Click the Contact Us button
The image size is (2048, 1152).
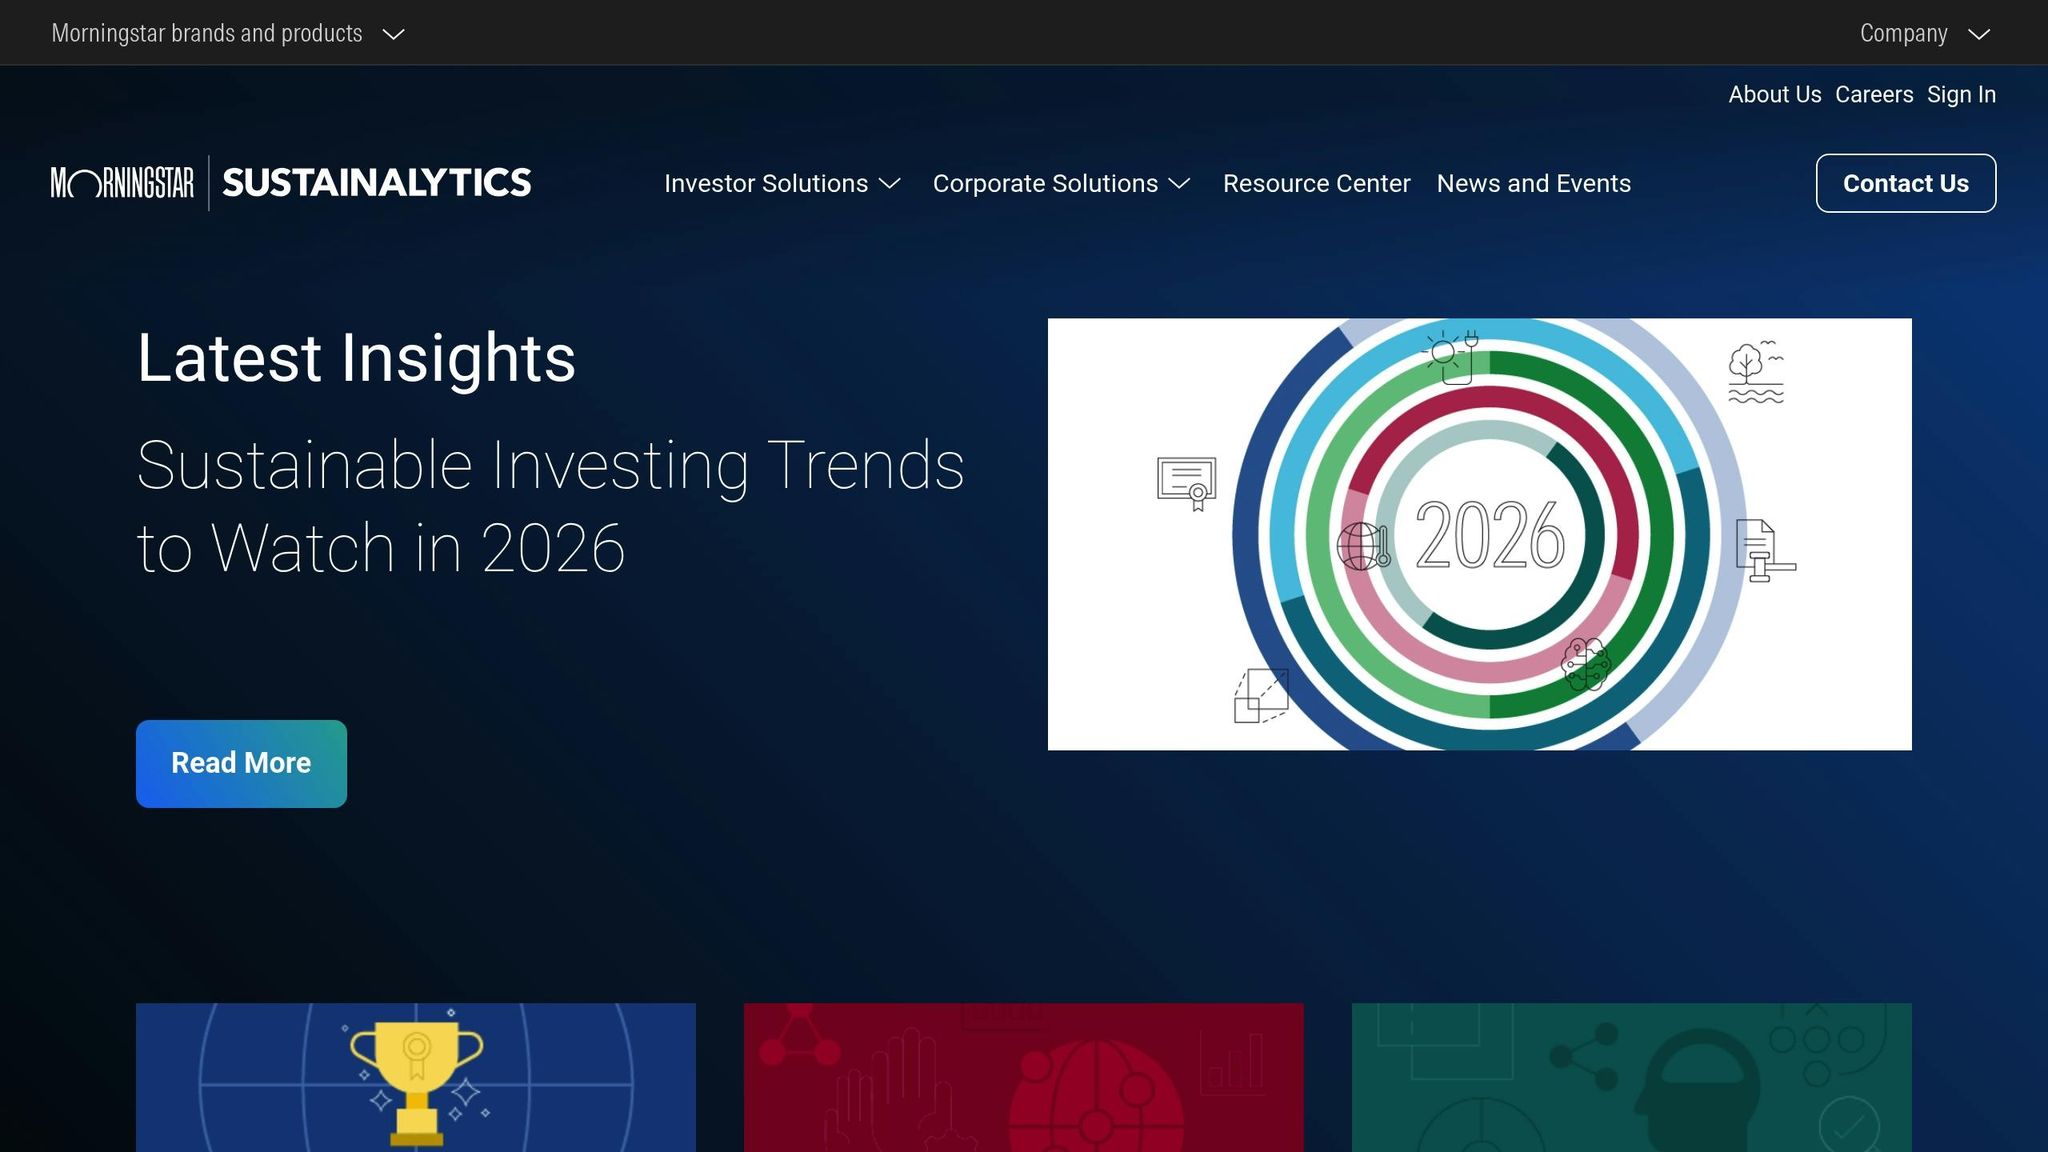[1905, 183]
